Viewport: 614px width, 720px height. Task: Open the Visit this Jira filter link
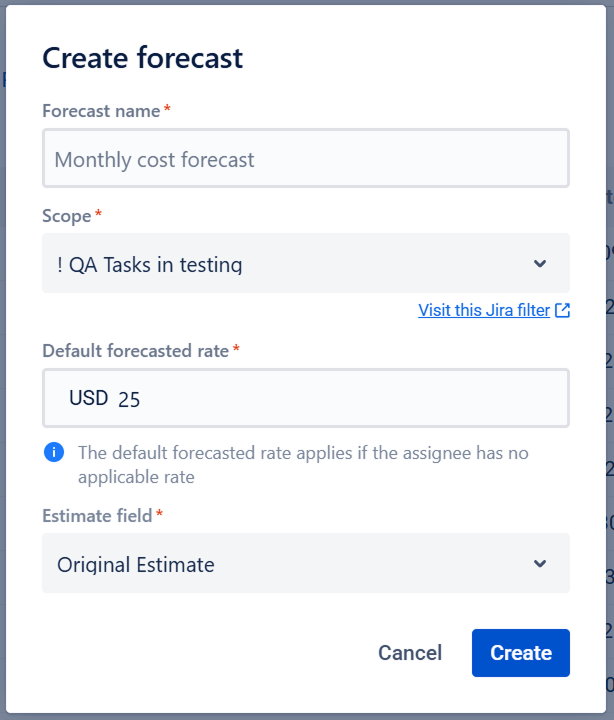coord(484,310)
